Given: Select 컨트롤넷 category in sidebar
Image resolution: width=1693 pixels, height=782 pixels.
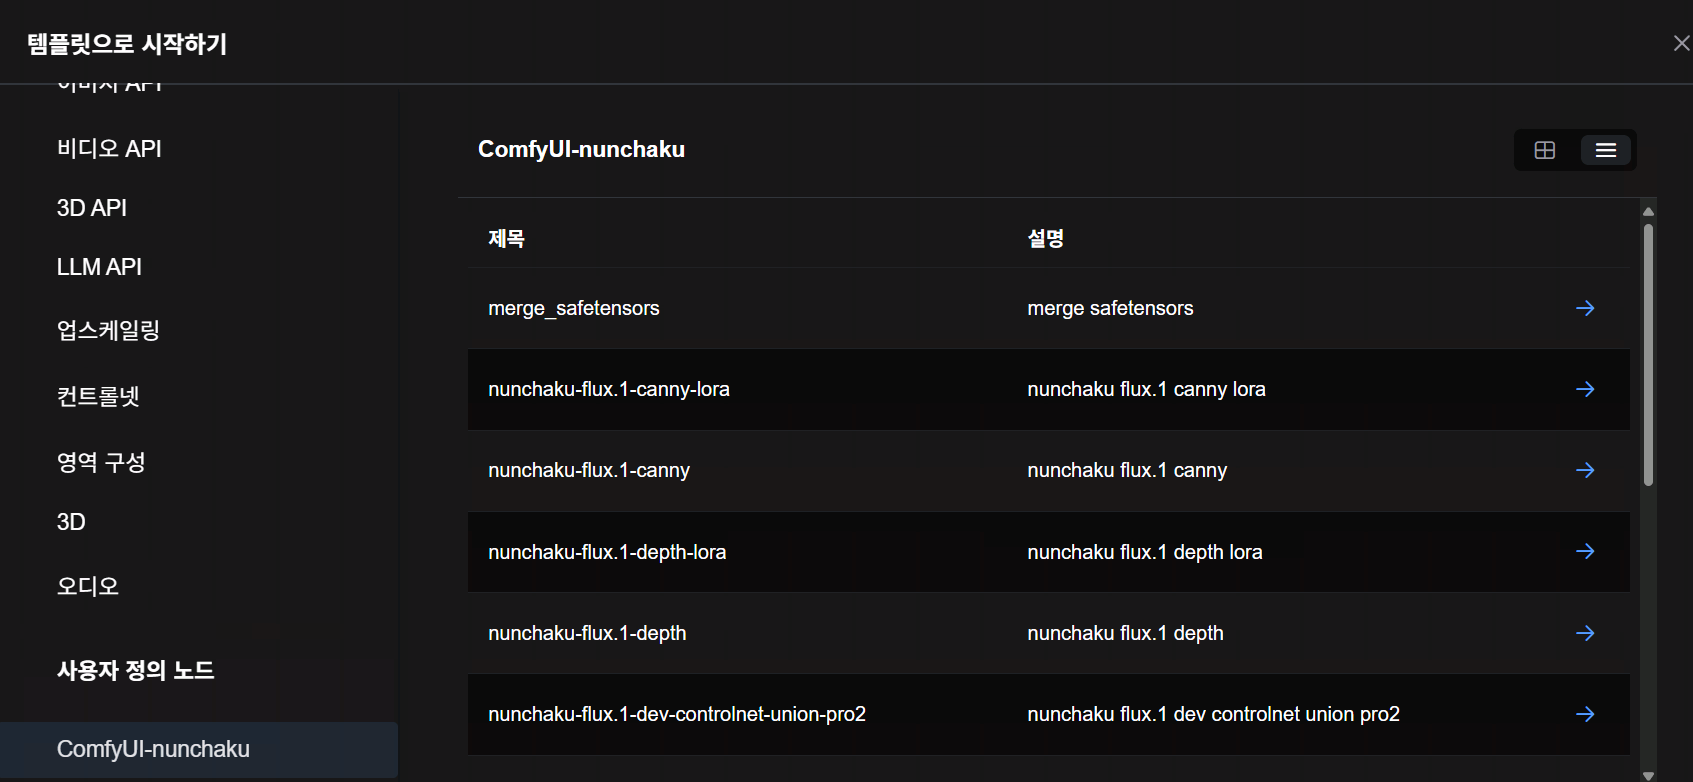Looking at the screenshot, I should coord(98,396).
